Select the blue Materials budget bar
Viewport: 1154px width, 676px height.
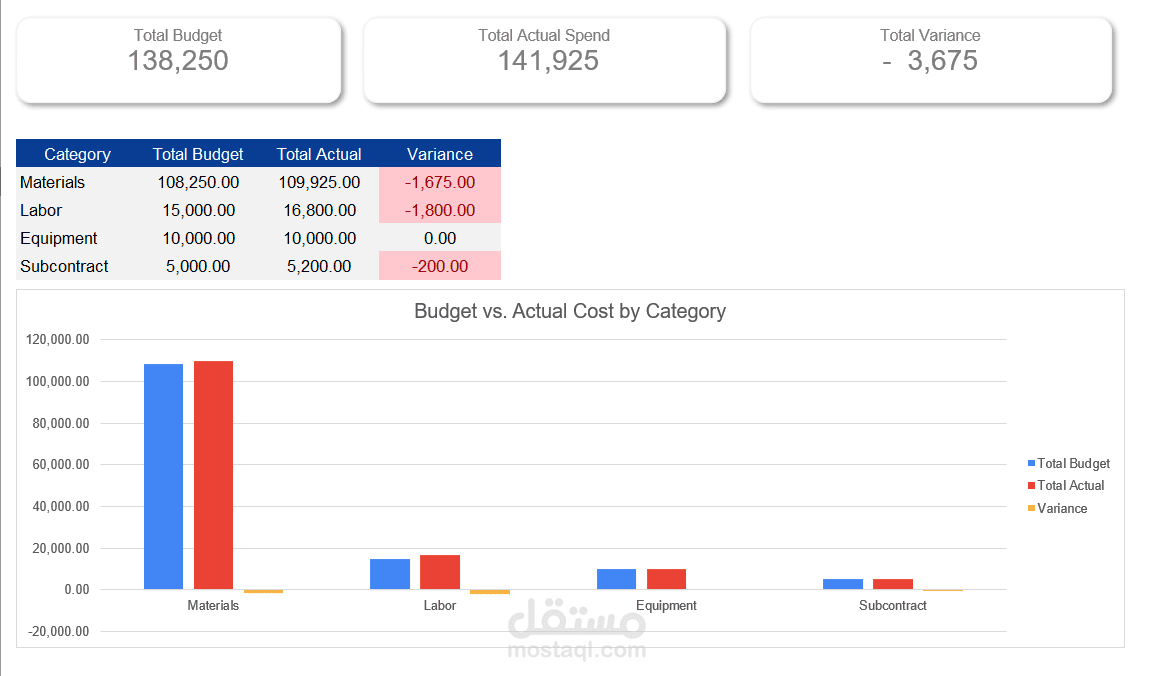coord(163,477)
